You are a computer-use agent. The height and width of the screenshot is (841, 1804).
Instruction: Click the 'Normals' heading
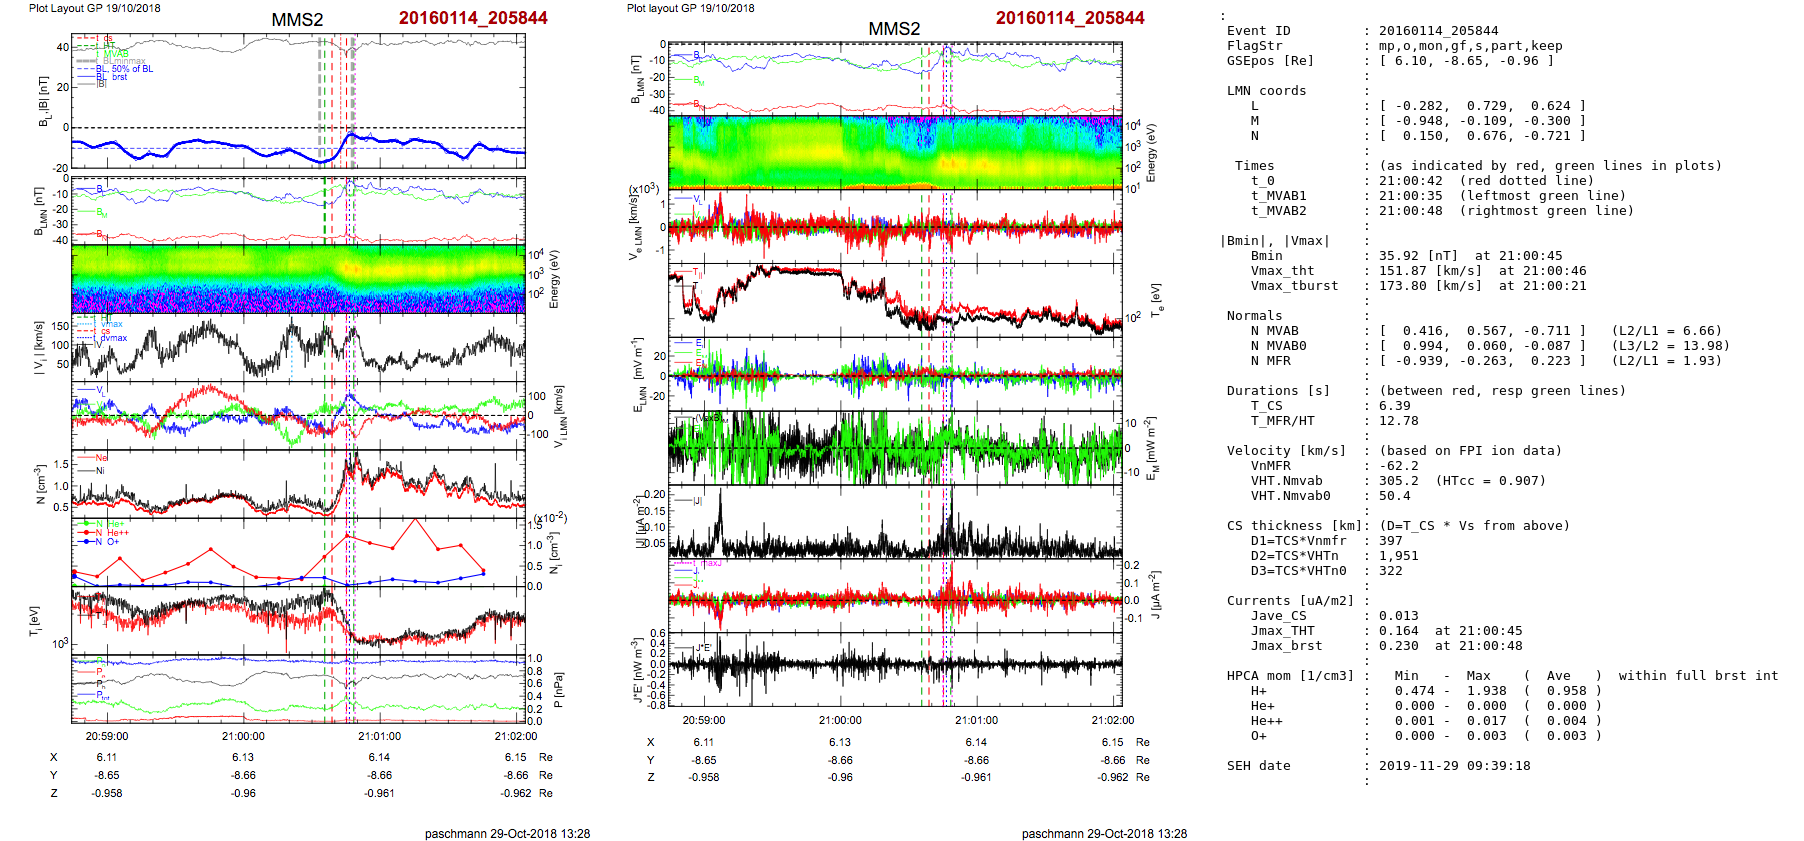tap(1255, 316)
